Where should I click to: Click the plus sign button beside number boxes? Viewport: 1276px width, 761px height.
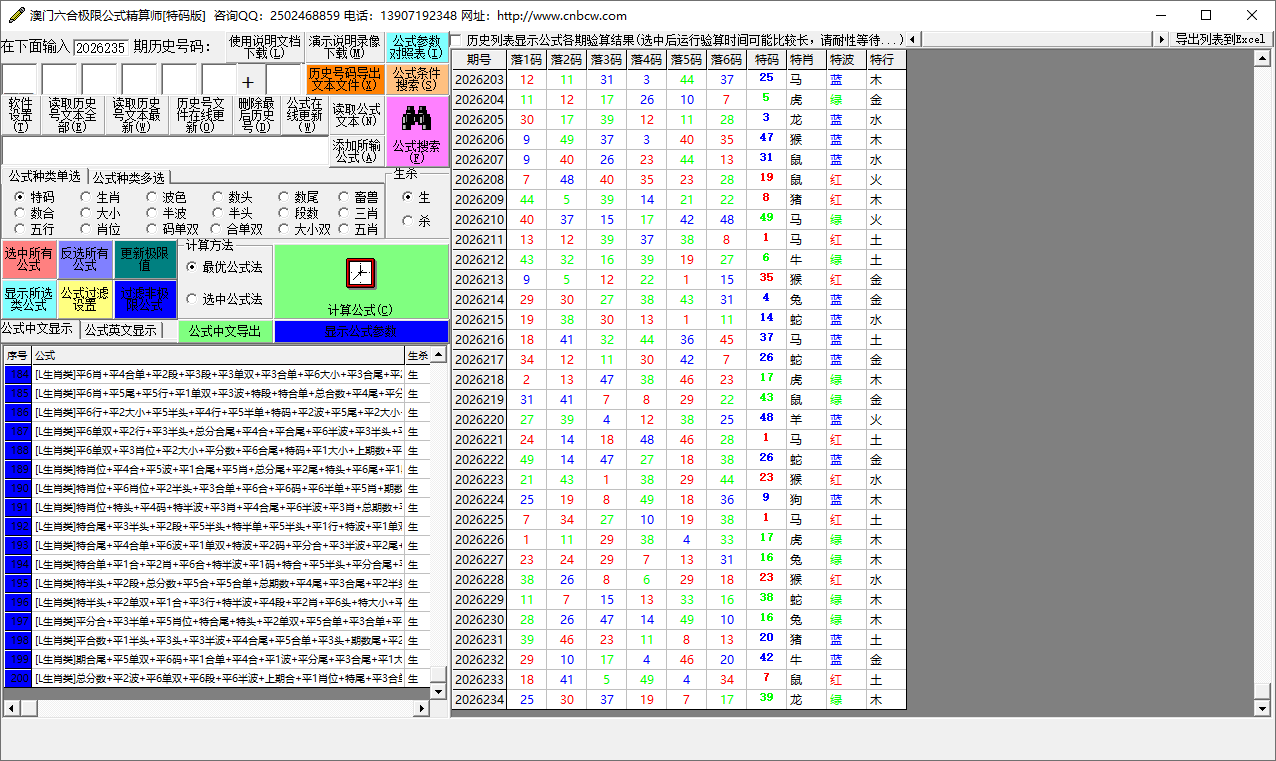[x=248, y=82]
